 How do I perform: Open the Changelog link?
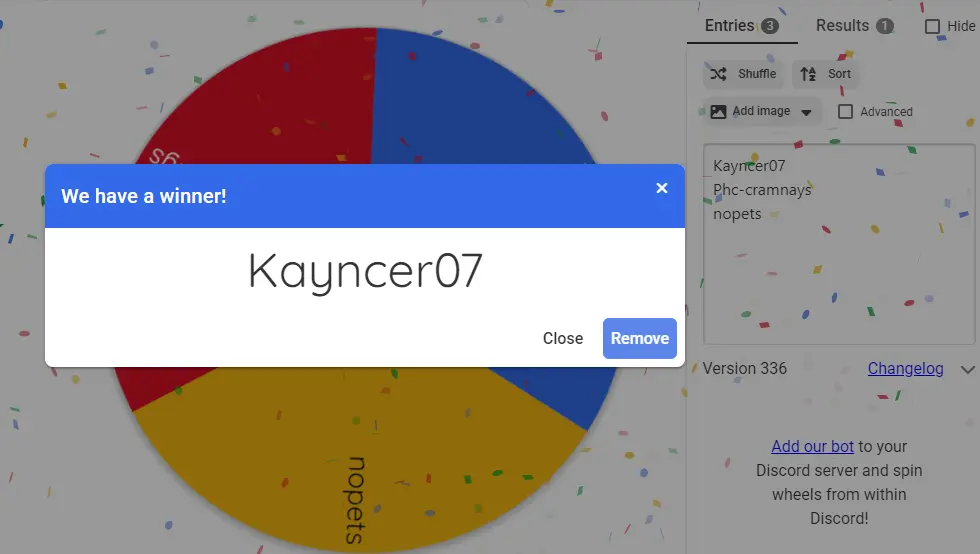pyautogui.click(x=905, y=368)
